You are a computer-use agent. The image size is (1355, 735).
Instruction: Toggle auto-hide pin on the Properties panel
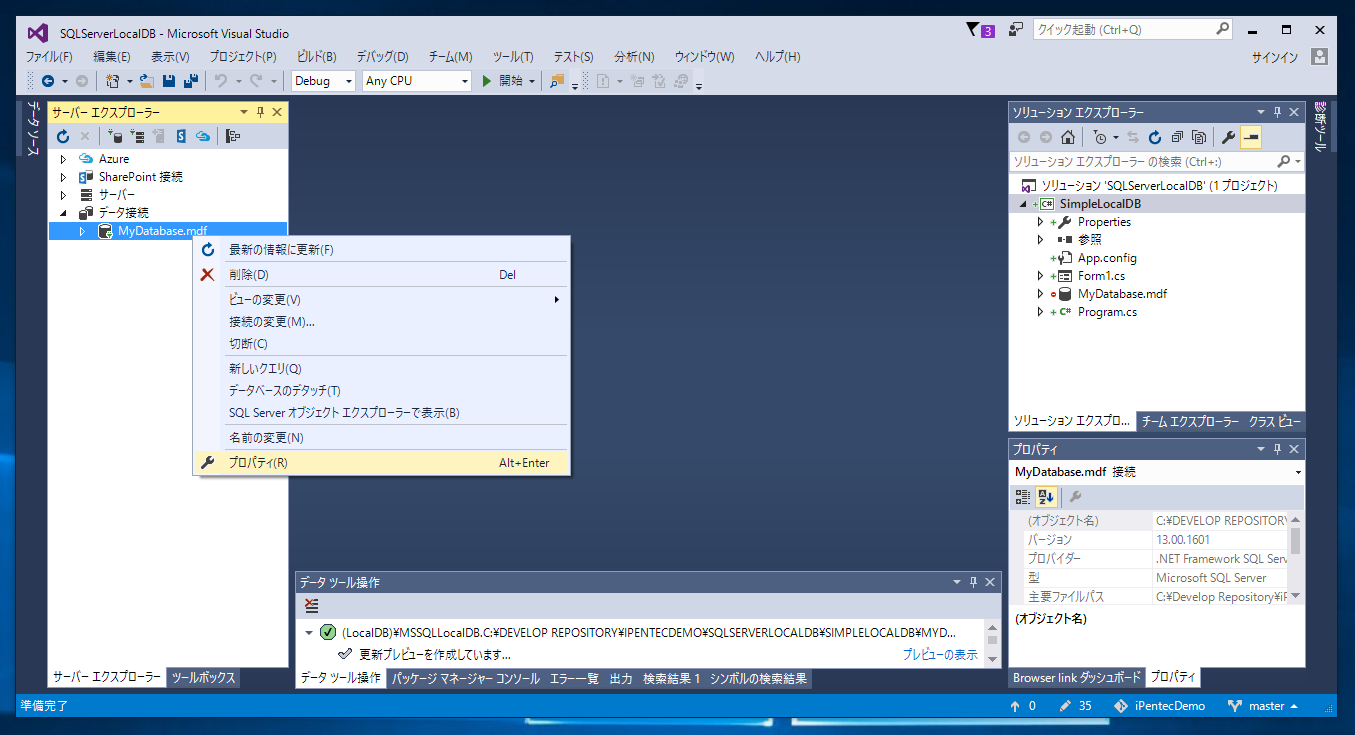point(1278,449)
